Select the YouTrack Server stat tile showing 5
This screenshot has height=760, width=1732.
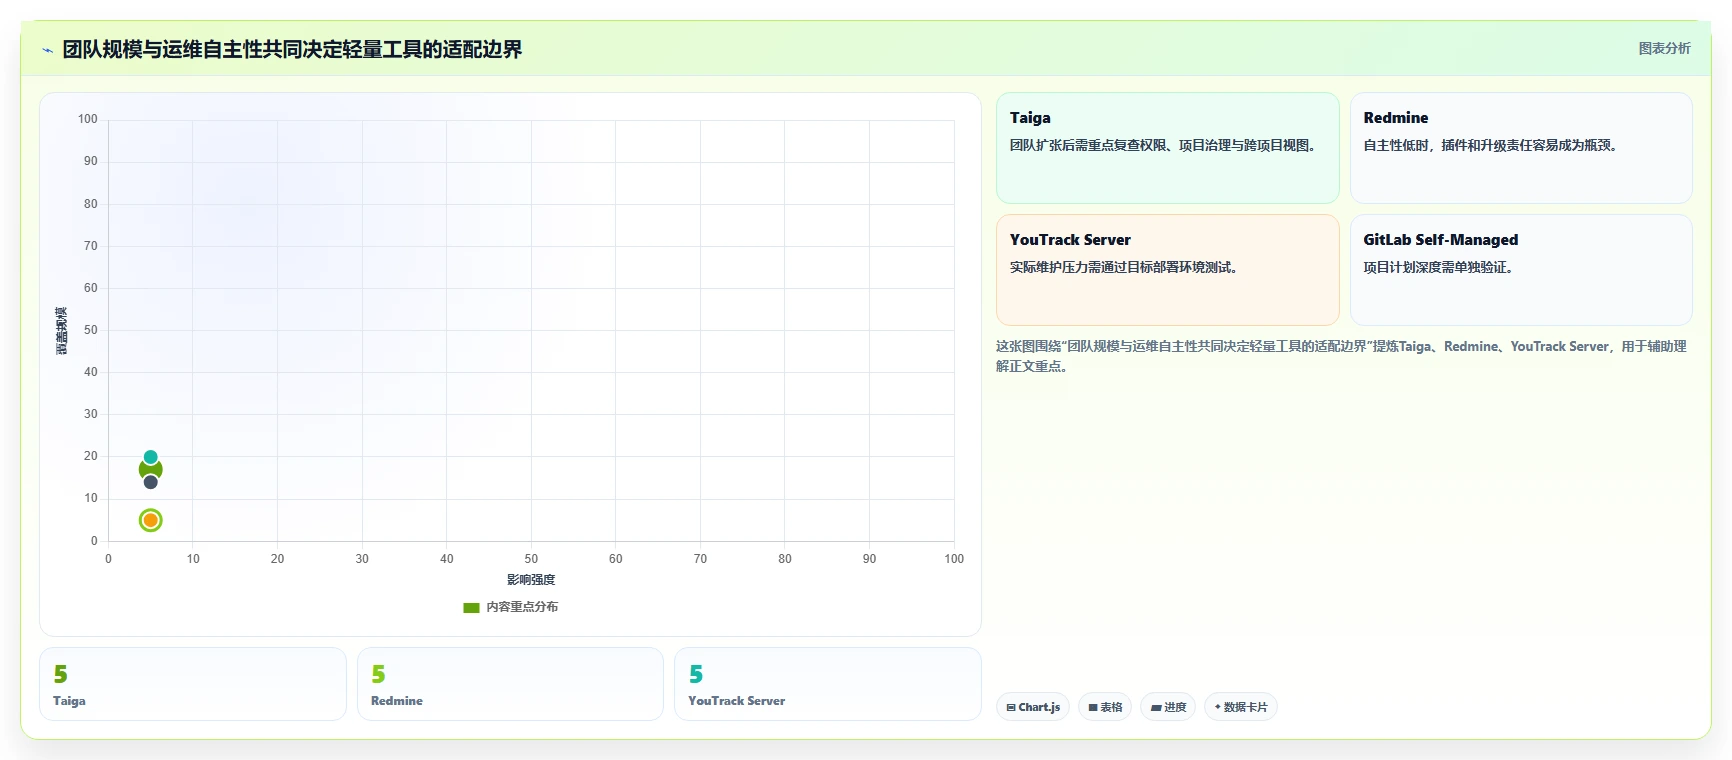click(x=828, y=684)
